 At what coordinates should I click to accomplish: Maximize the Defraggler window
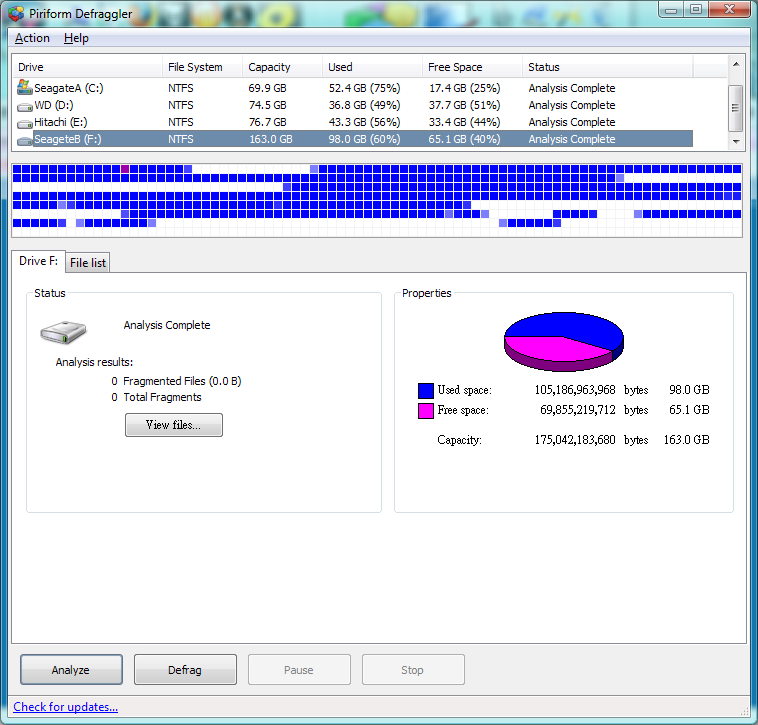pos(696,9)
